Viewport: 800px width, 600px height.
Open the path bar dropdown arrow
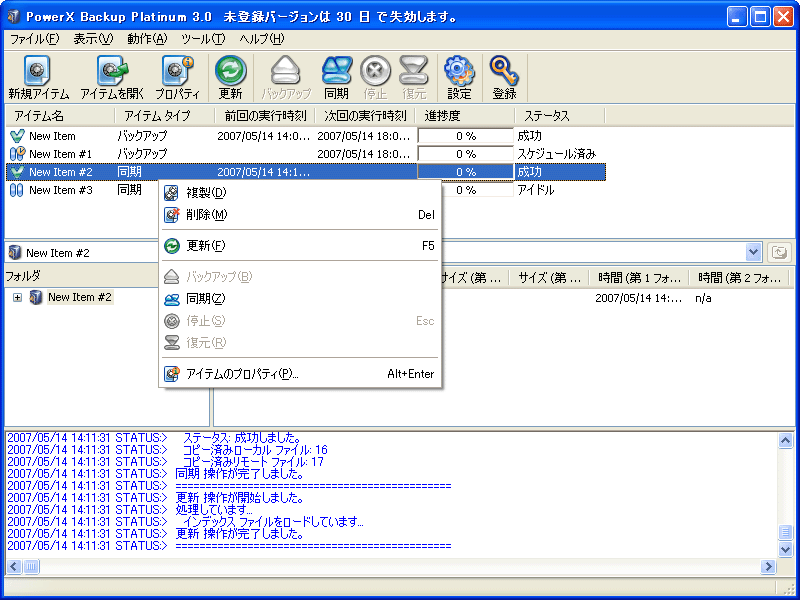[753, 252]
